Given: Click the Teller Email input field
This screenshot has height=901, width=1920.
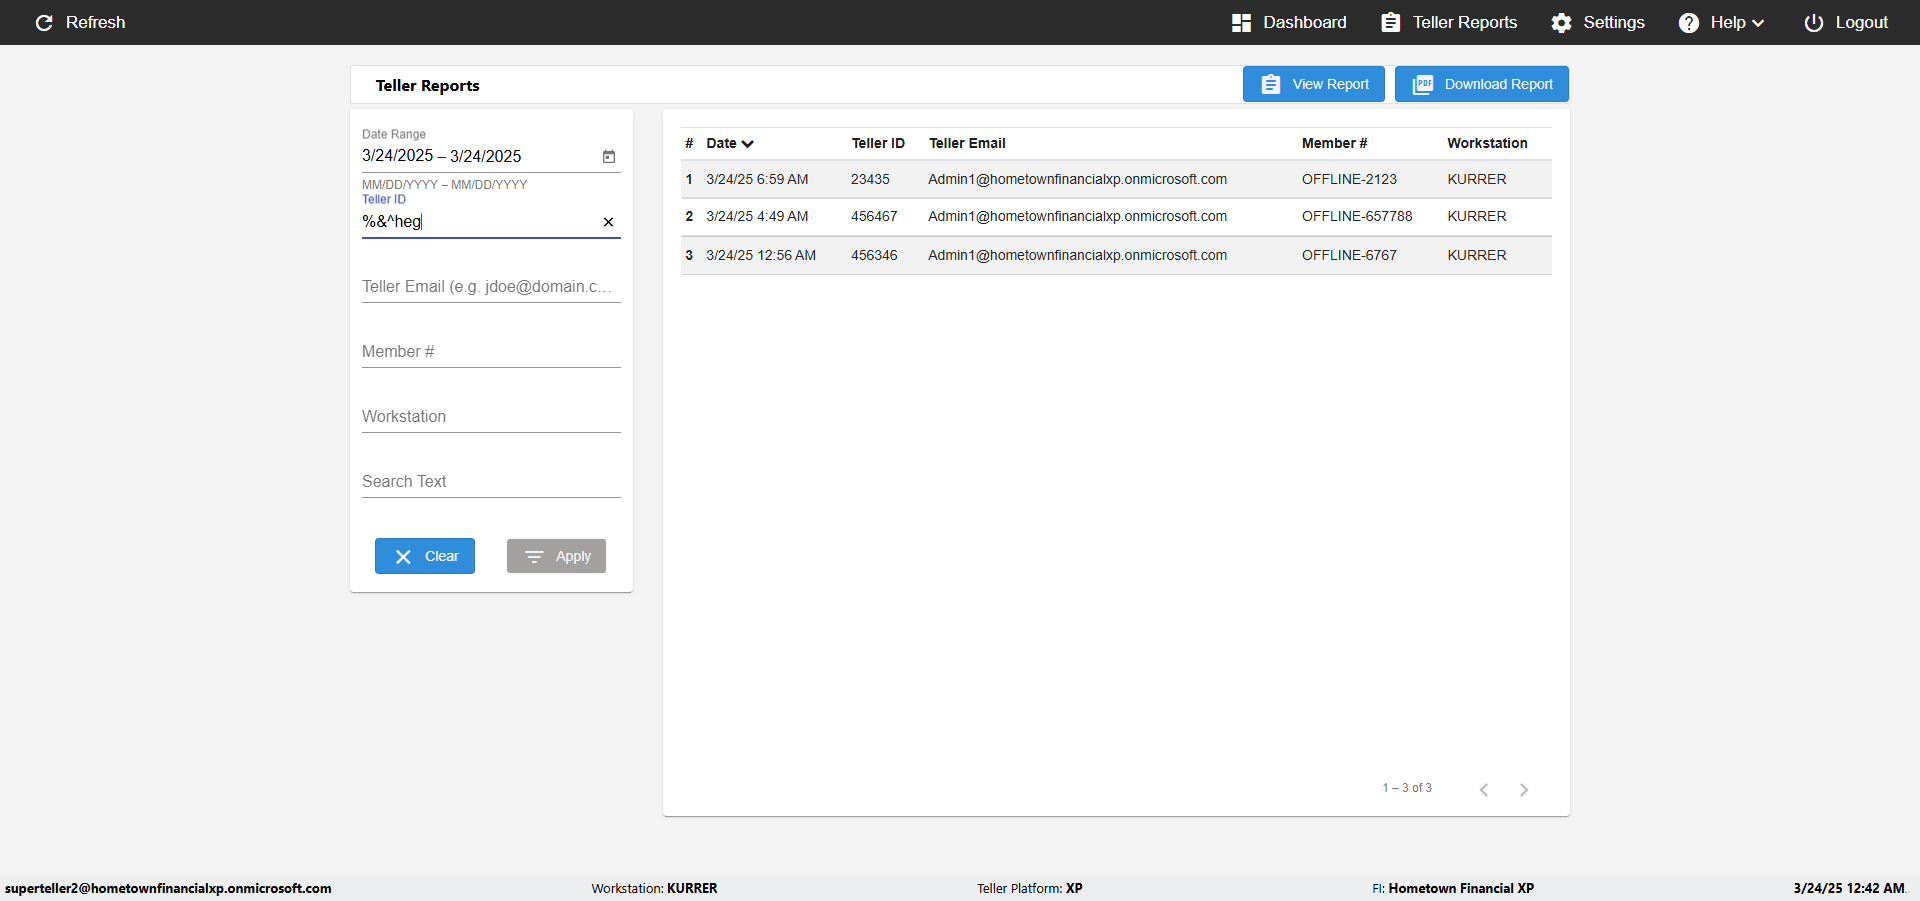Looking at the screenshot, I should [x=491, y=287].
